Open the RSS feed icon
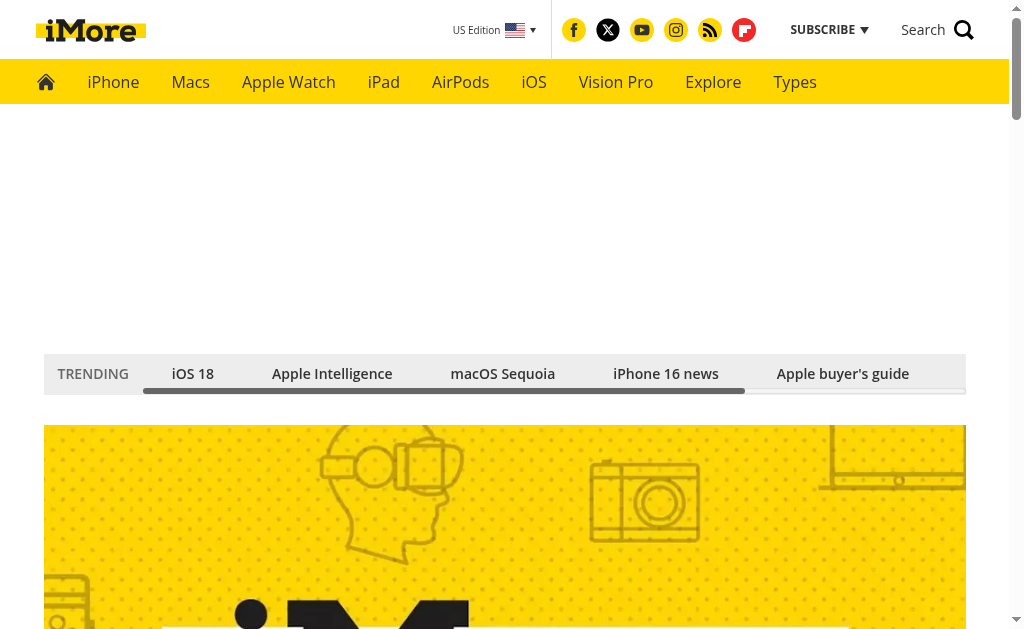1024x629 pixels. pyautogui.click(x=709, y=30)
